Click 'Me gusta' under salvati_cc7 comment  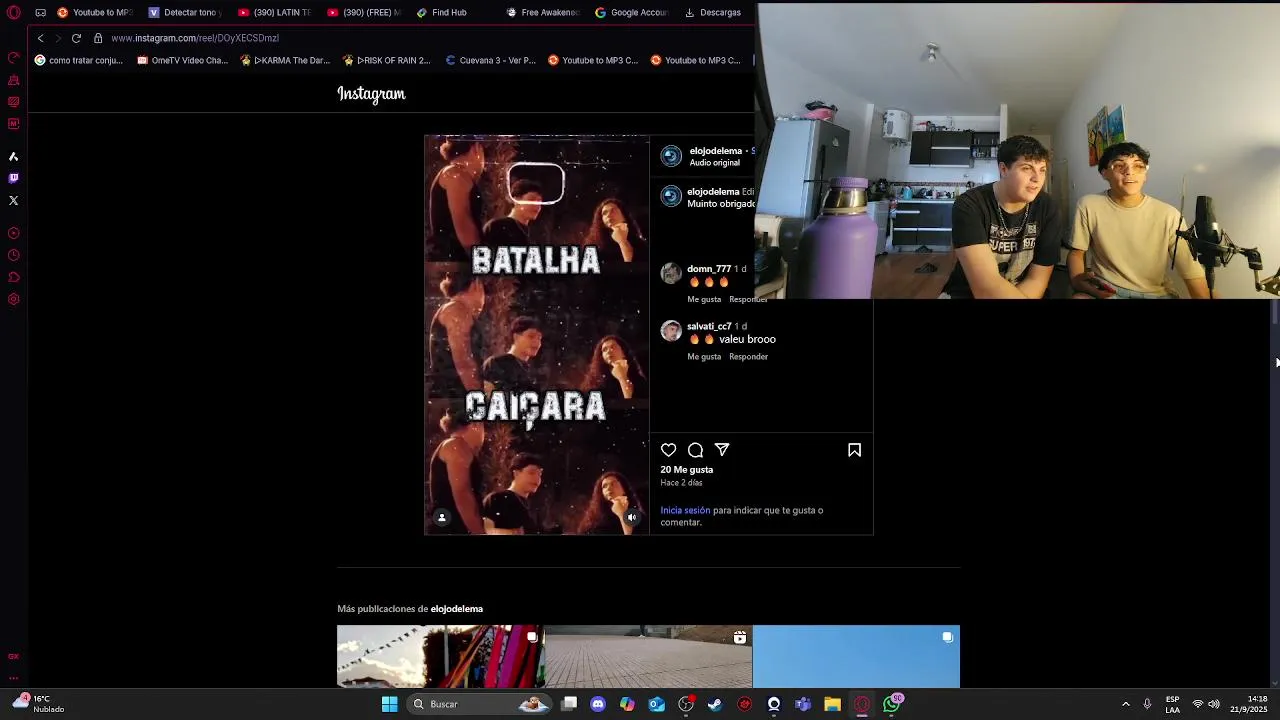tap(704, 357)
